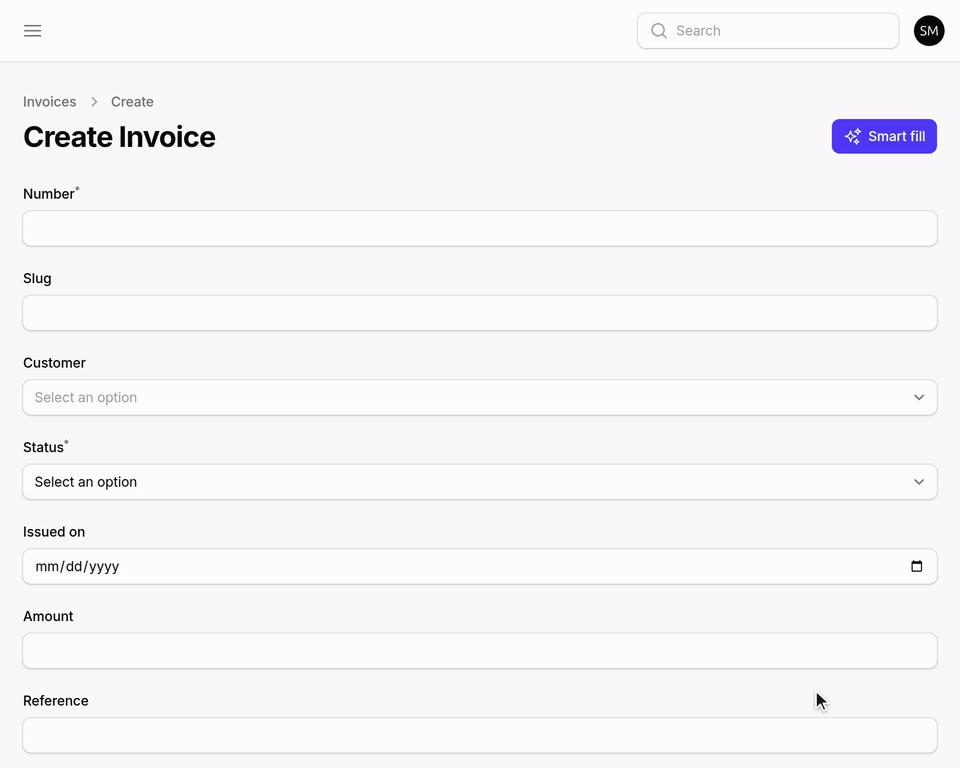Open the Customer select field
This screenshot has height=768, width=960.
[x=480, y=397]
